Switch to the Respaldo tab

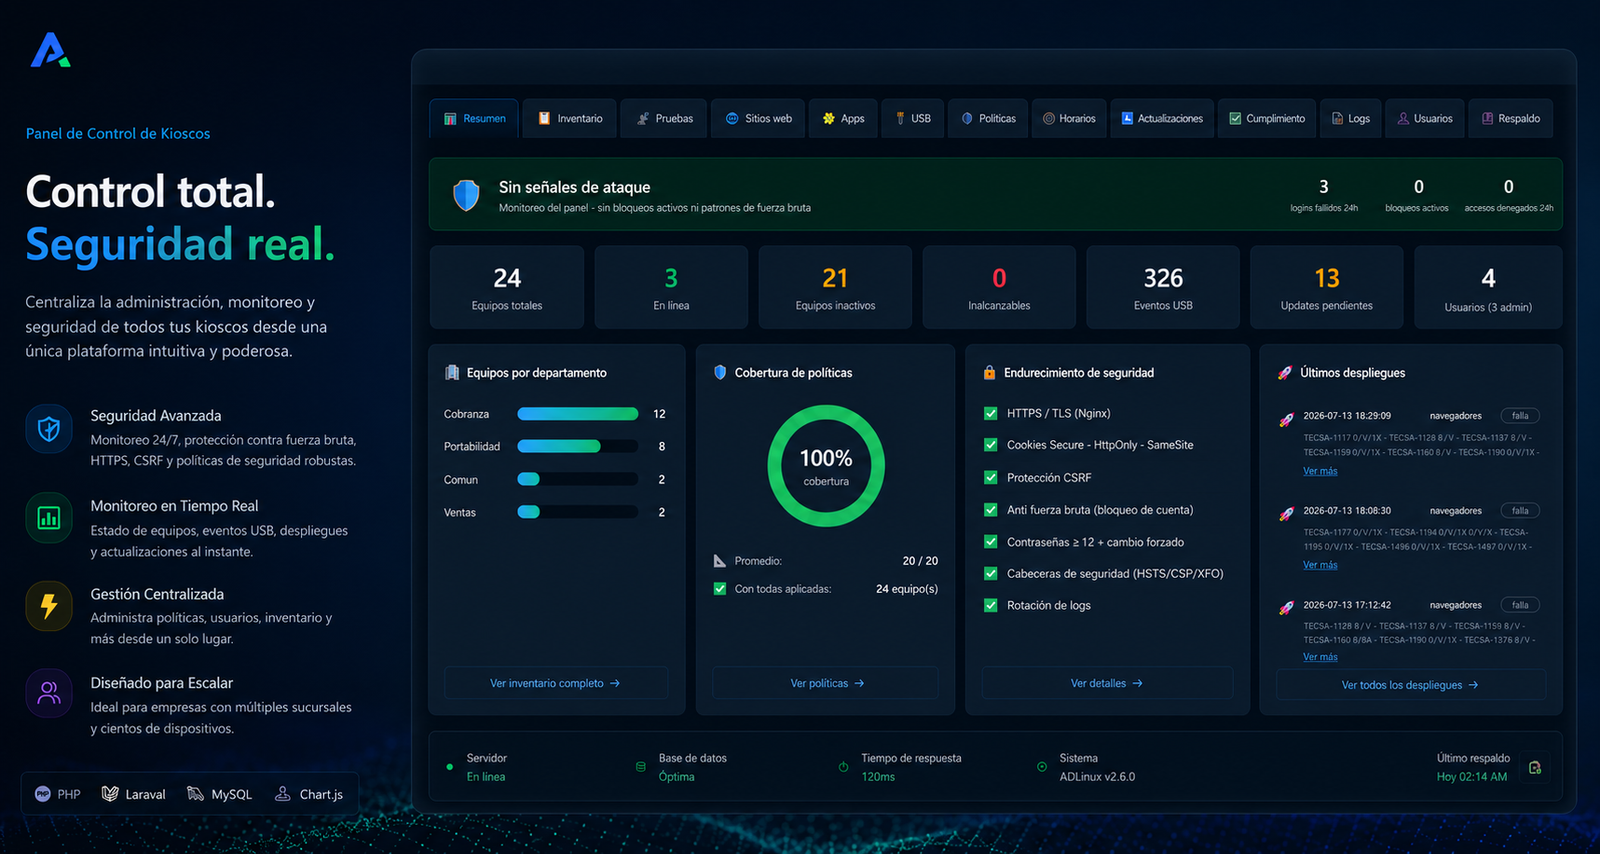pyautogui.click(x=1511, y=118)
